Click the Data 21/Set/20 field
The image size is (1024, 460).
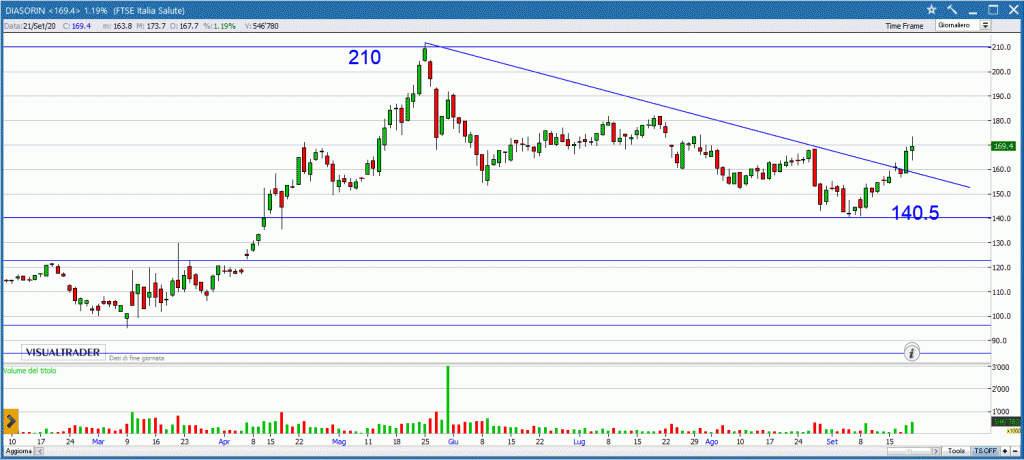(30, 26)
